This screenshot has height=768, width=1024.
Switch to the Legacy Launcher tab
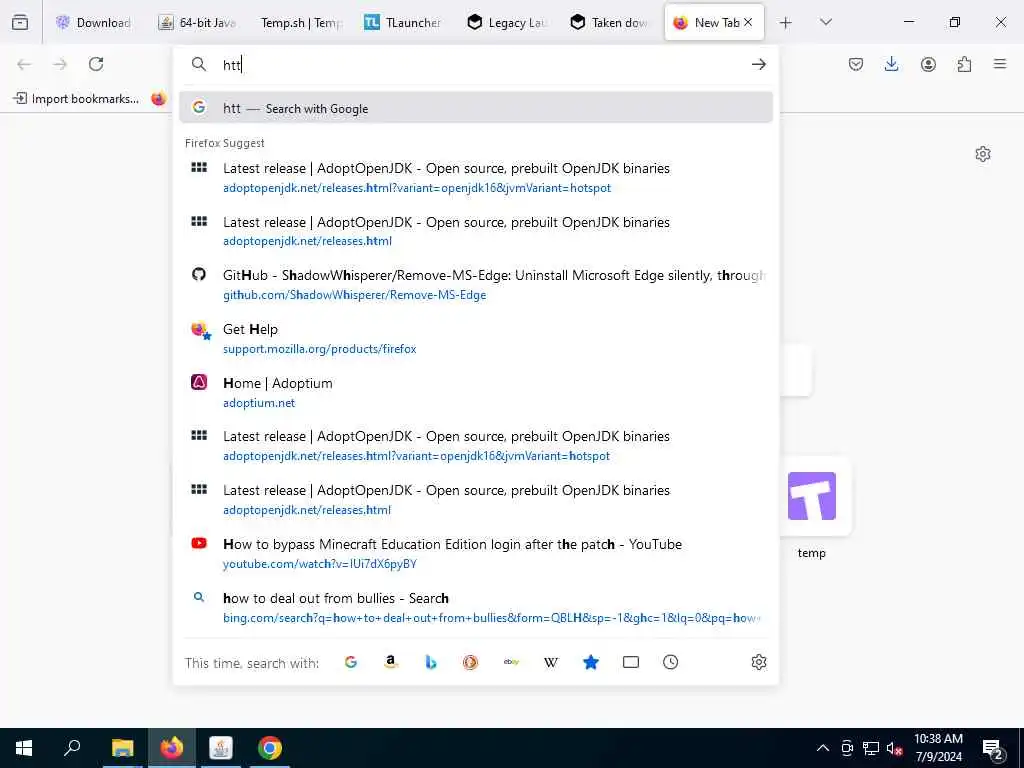point(507,22)
